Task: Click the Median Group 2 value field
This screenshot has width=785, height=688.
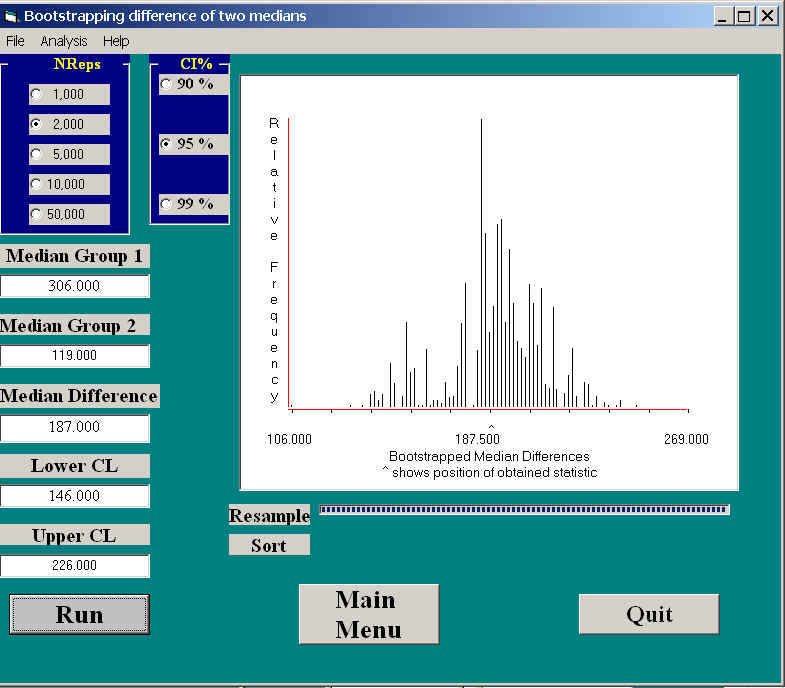Action: [75, 356]
